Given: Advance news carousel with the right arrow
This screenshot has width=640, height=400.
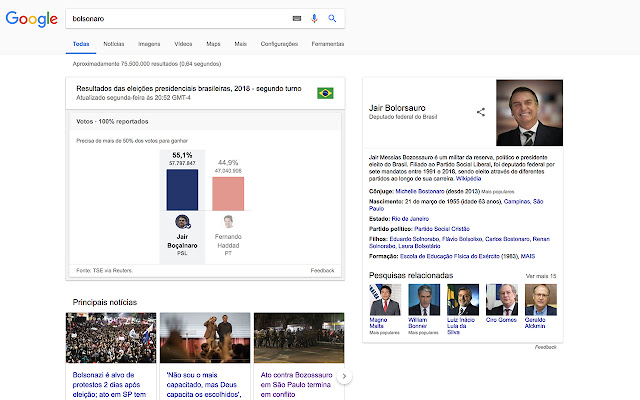Looking at the screenshot, I should [x=344, y=376].
